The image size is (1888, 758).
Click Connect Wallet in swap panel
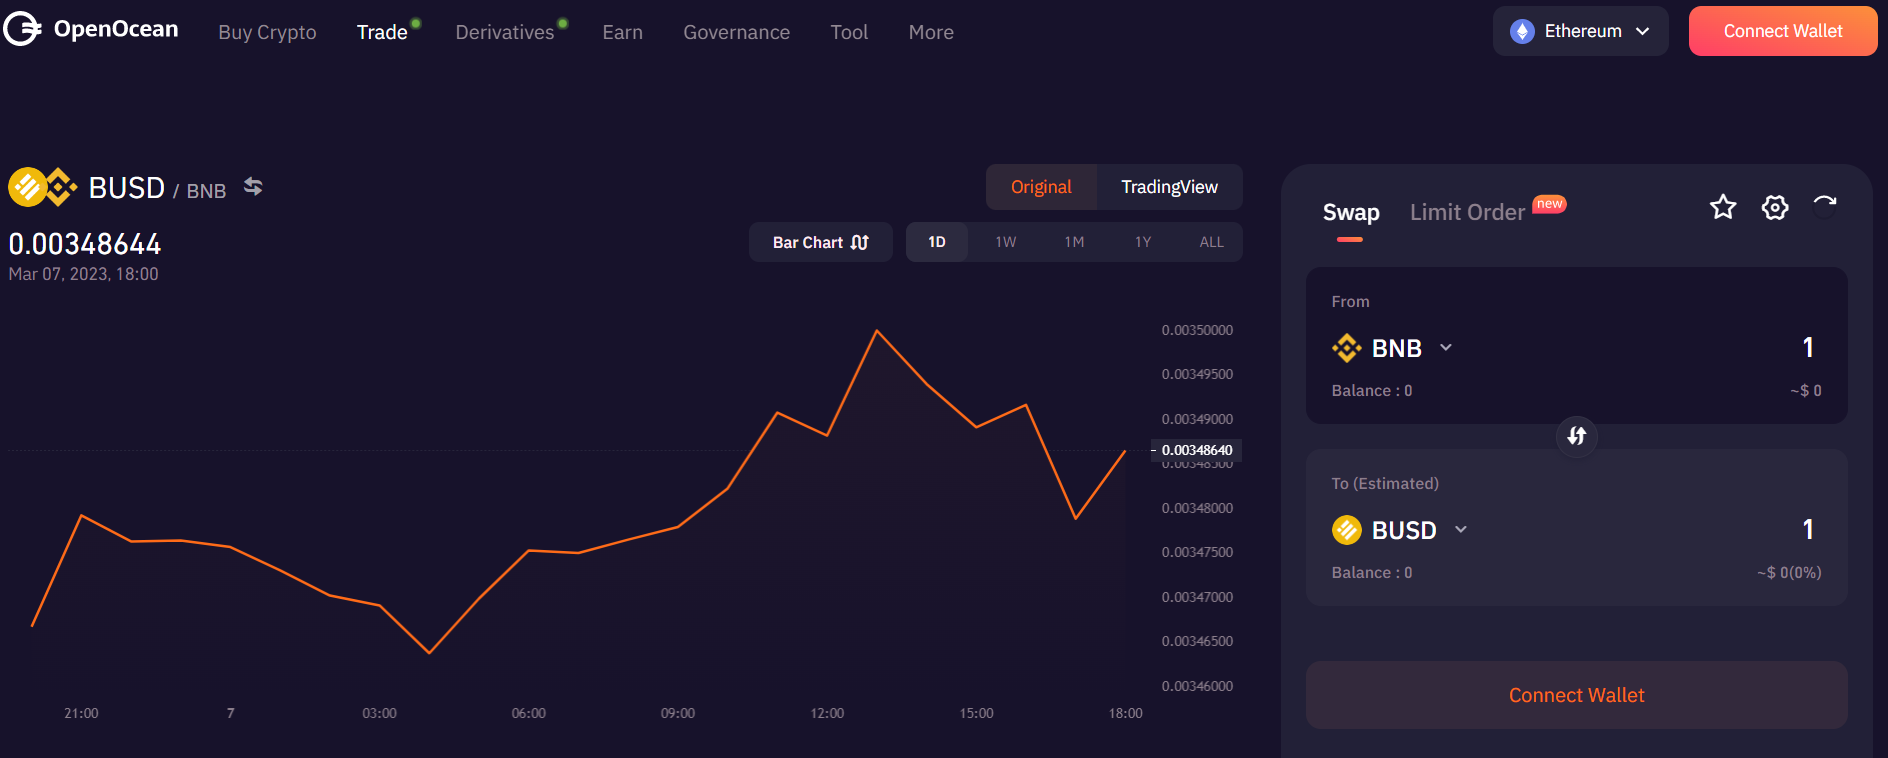point(1576,695)
